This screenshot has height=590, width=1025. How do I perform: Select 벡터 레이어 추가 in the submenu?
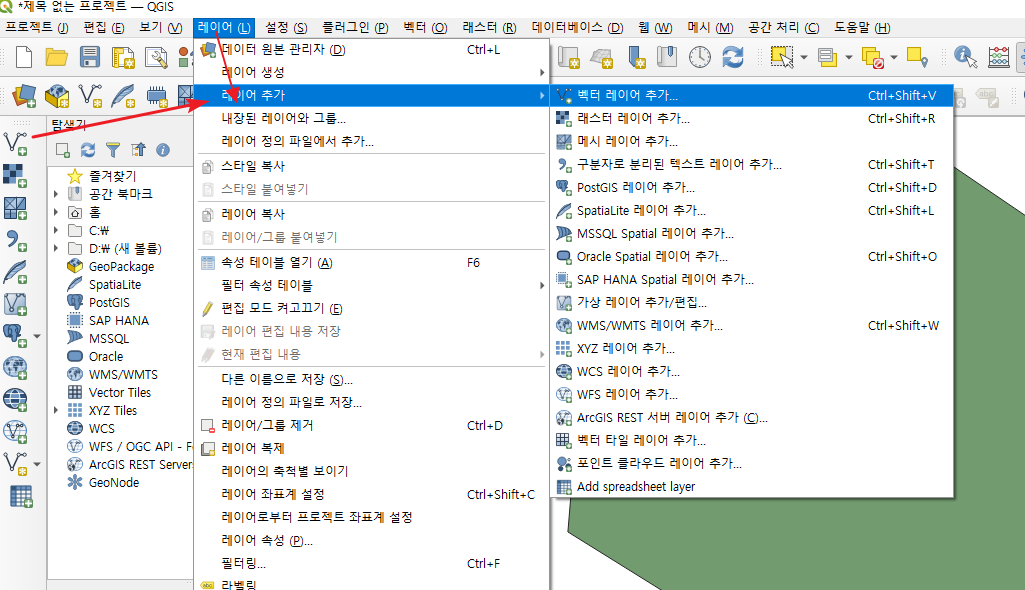pyautogui.click(x=752, y=95)
